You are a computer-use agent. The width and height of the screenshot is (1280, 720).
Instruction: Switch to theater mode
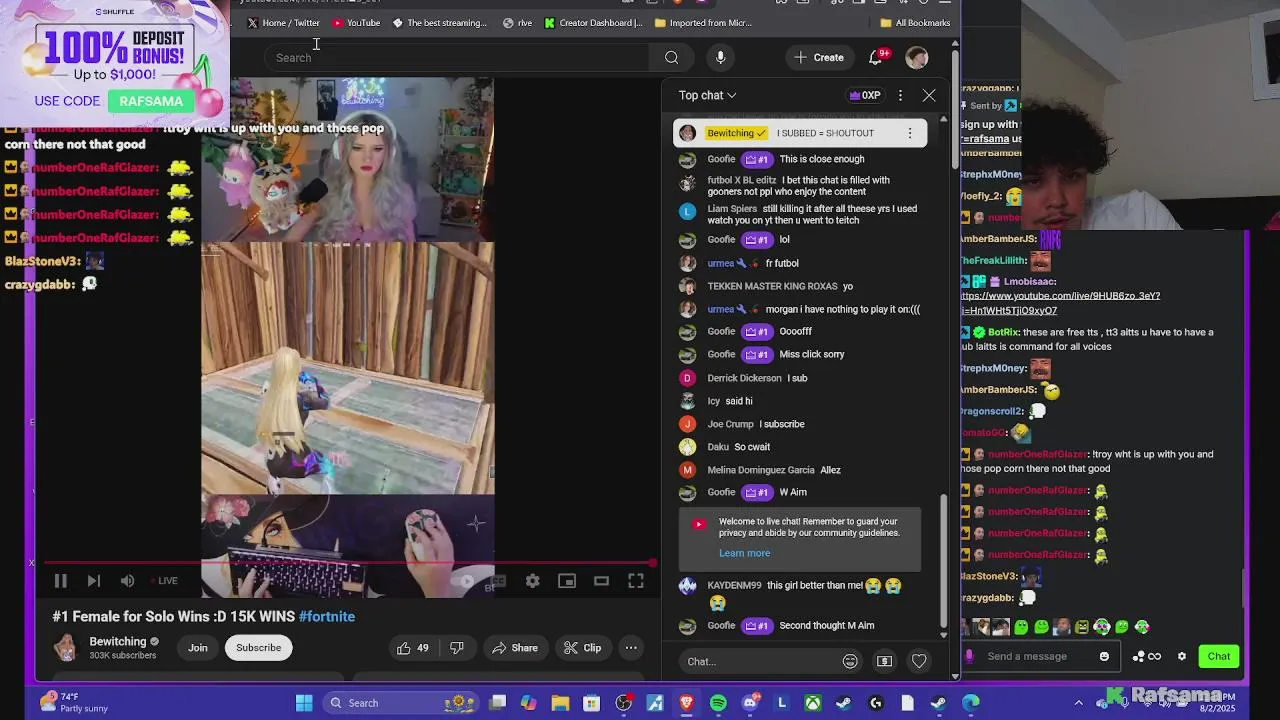coord(601,581)
